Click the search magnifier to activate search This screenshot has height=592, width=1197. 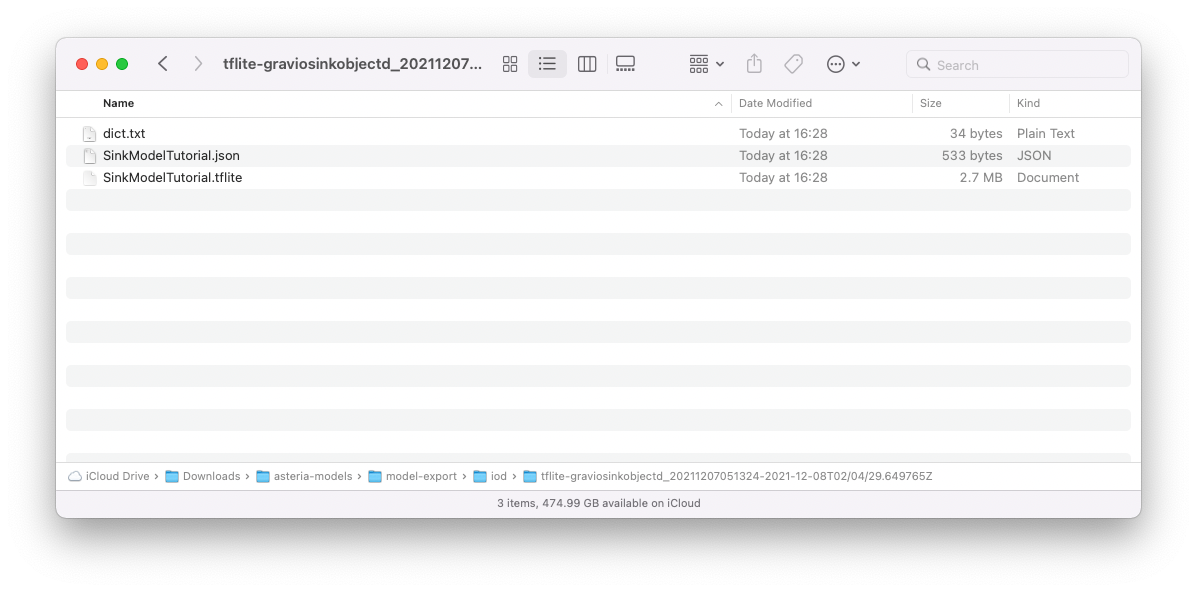(923, 64)
